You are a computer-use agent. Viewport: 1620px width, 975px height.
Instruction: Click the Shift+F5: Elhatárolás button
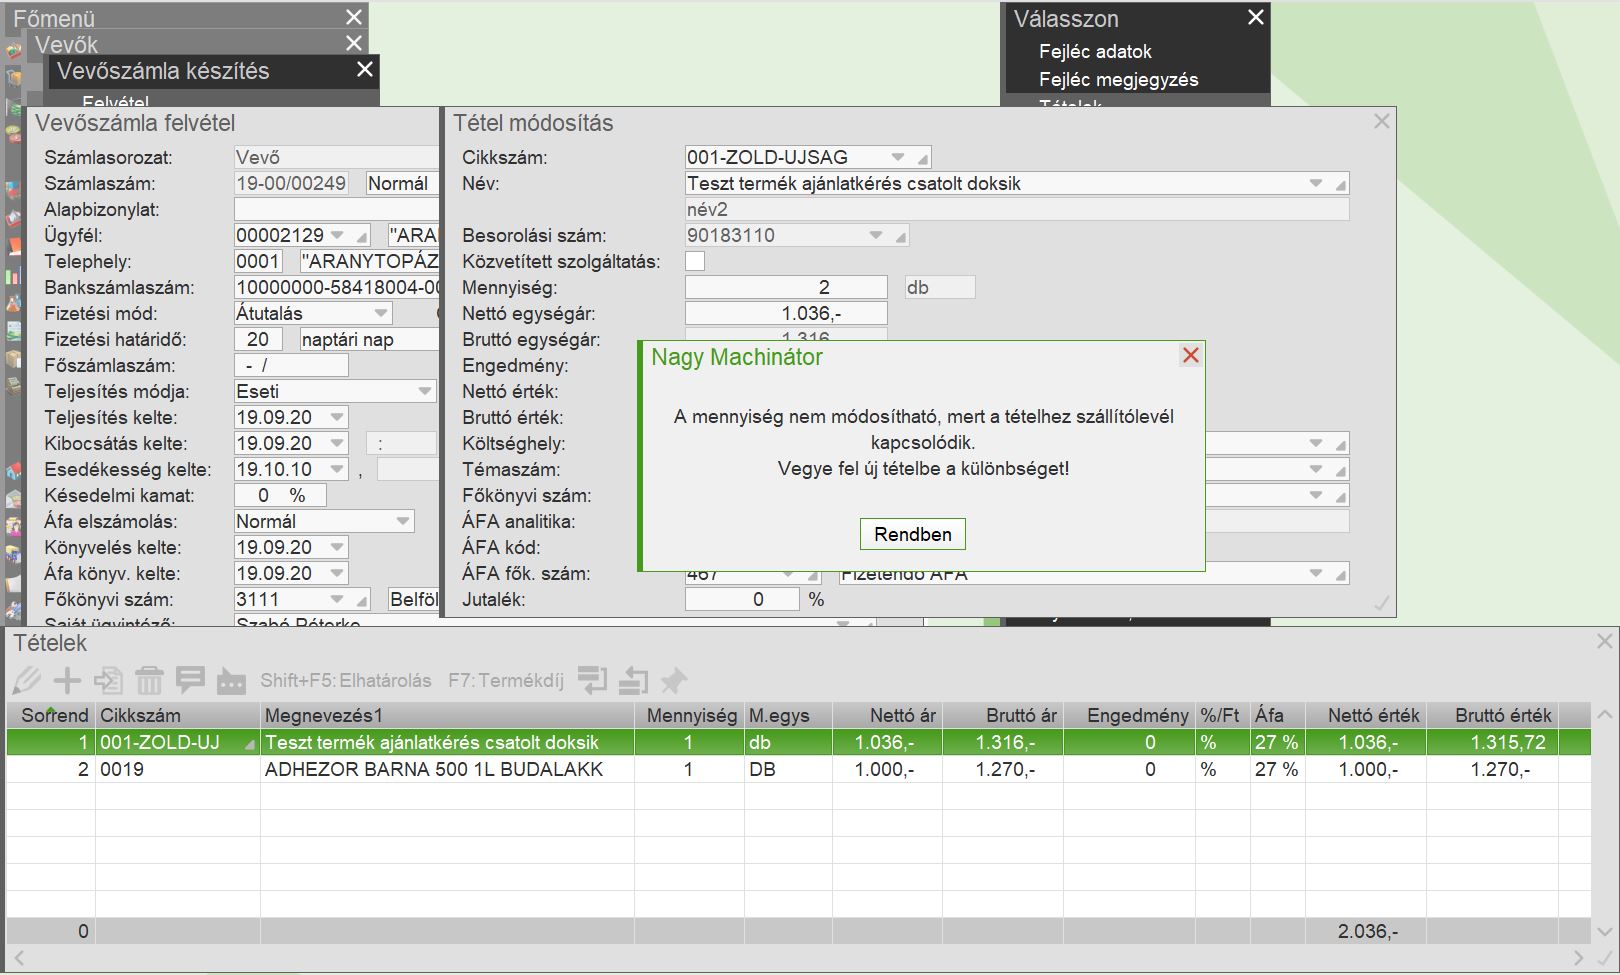[x=345, y=681]
